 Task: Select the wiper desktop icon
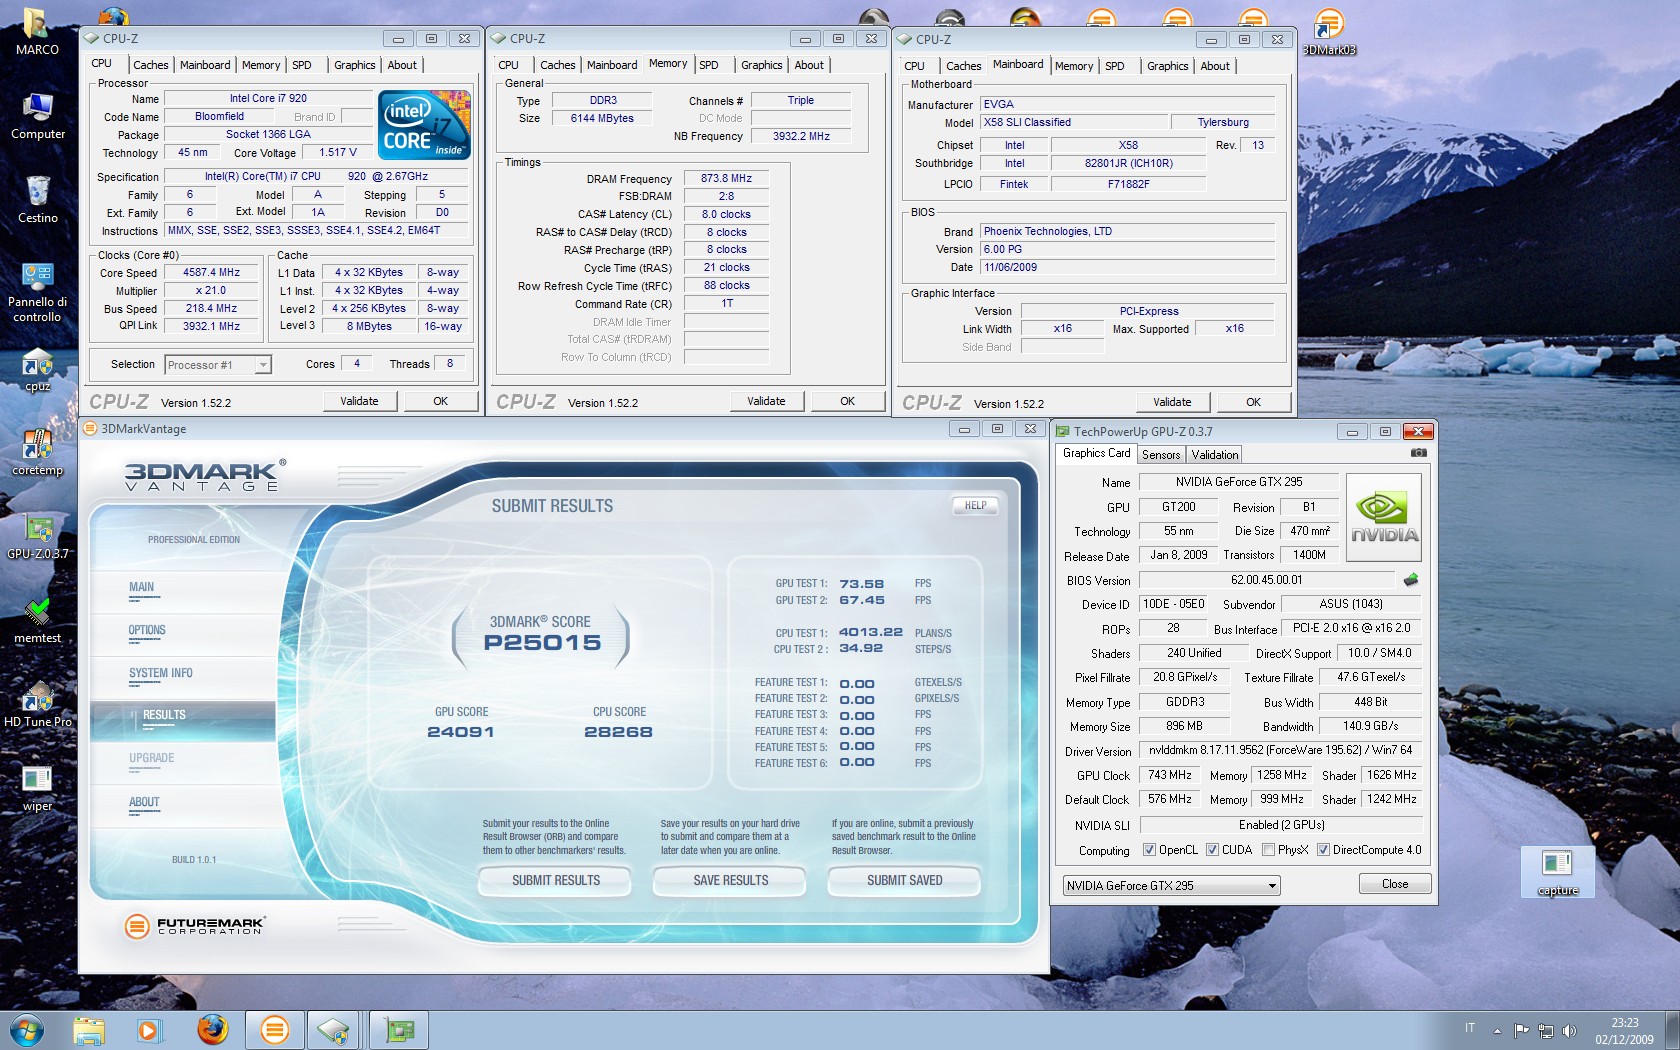coord(38,789)
